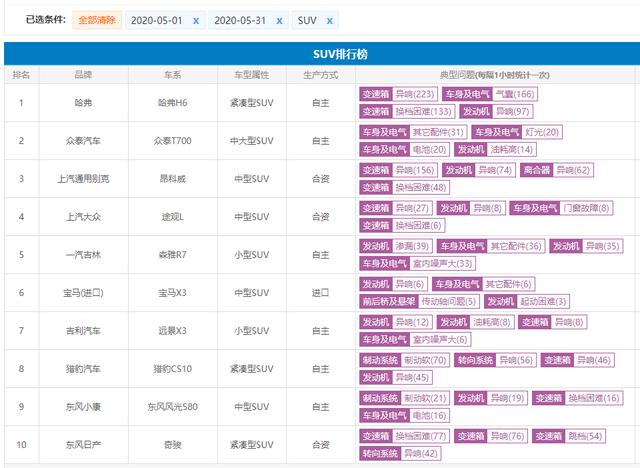Click the 车身及电气 门窗故障(8) tag
Image resolution: width=640 pixels, height=468 pixels.
point(561,208)
